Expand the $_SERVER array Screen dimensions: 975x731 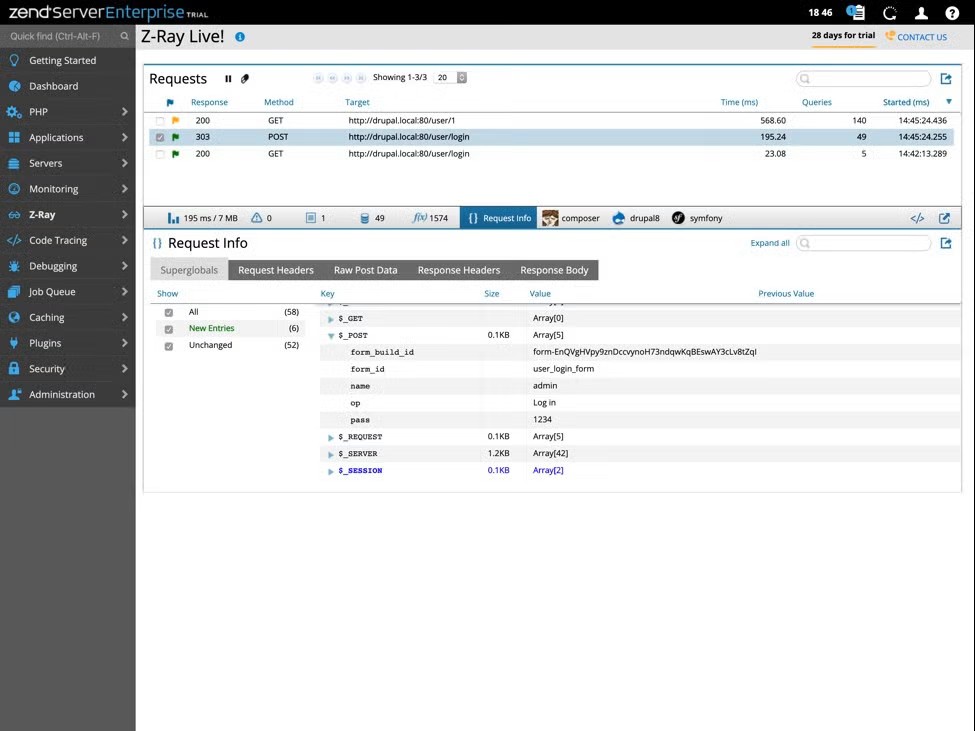[x=331, y=454]
